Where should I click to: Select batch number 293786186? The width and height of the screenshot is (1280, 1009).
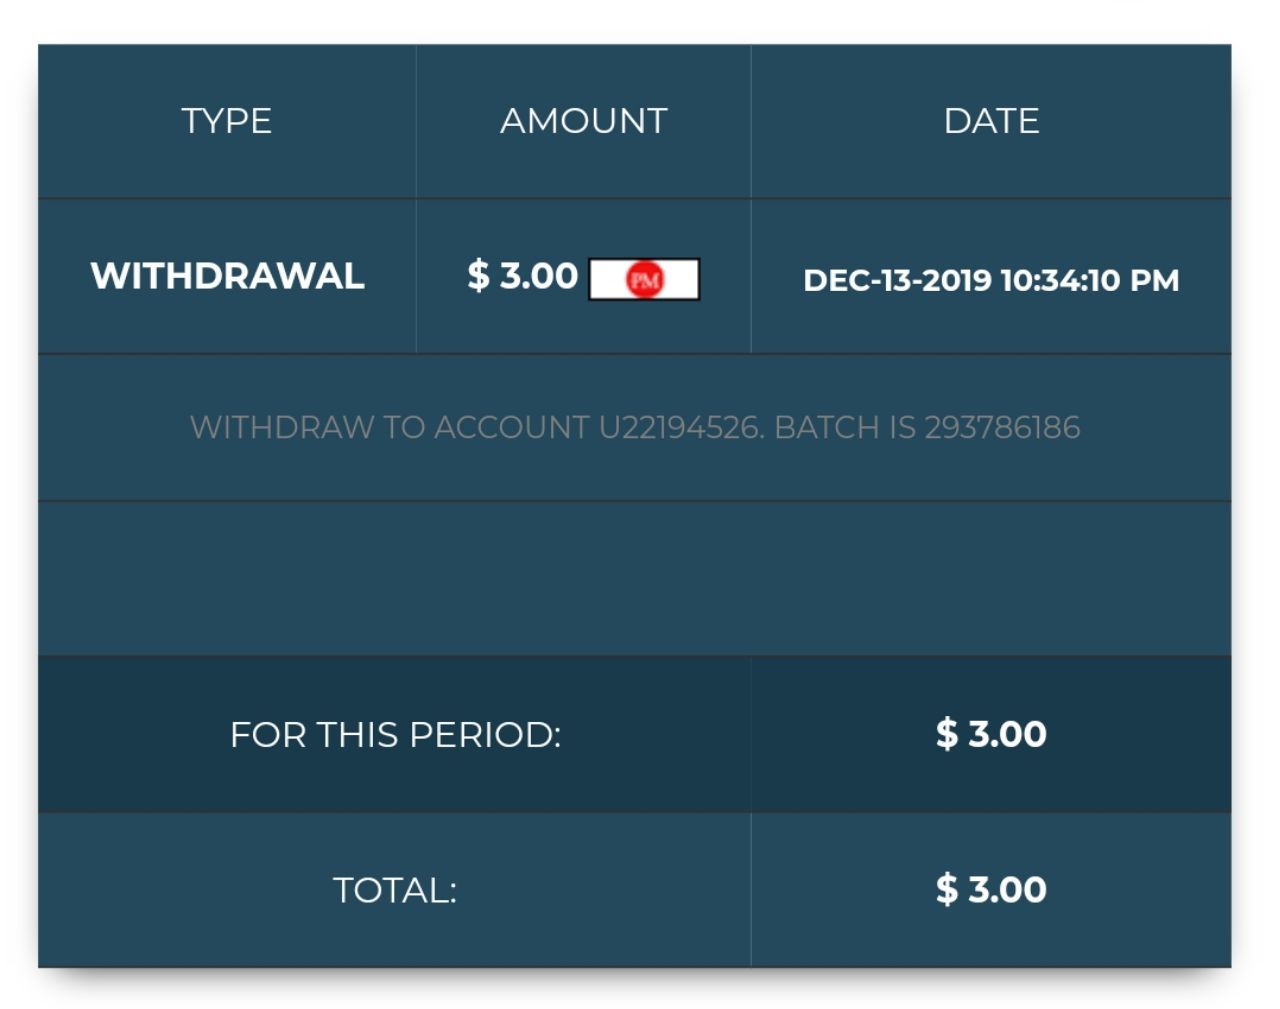click(x=1002, y=428)
